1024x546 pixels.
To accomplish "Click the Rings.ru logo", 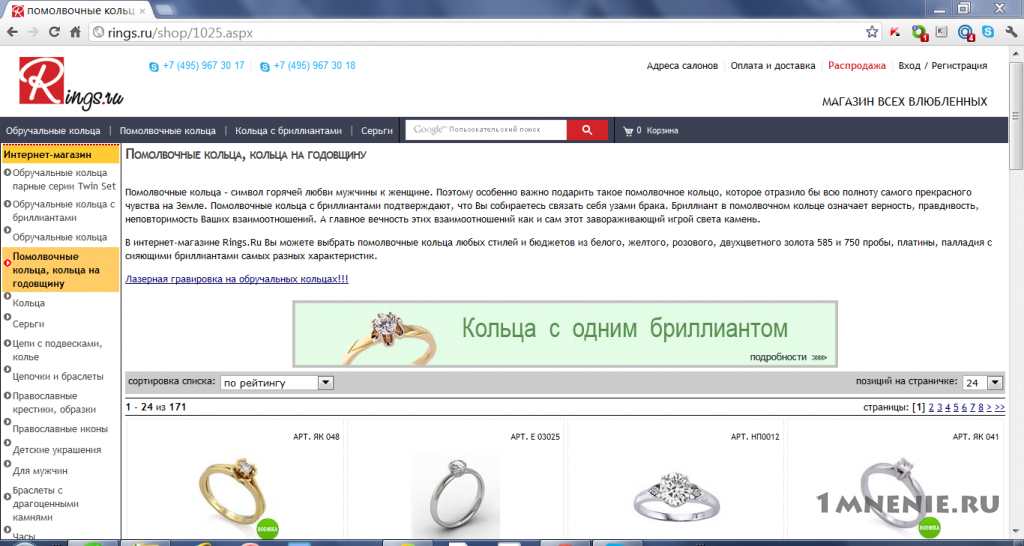I will 71,84.
